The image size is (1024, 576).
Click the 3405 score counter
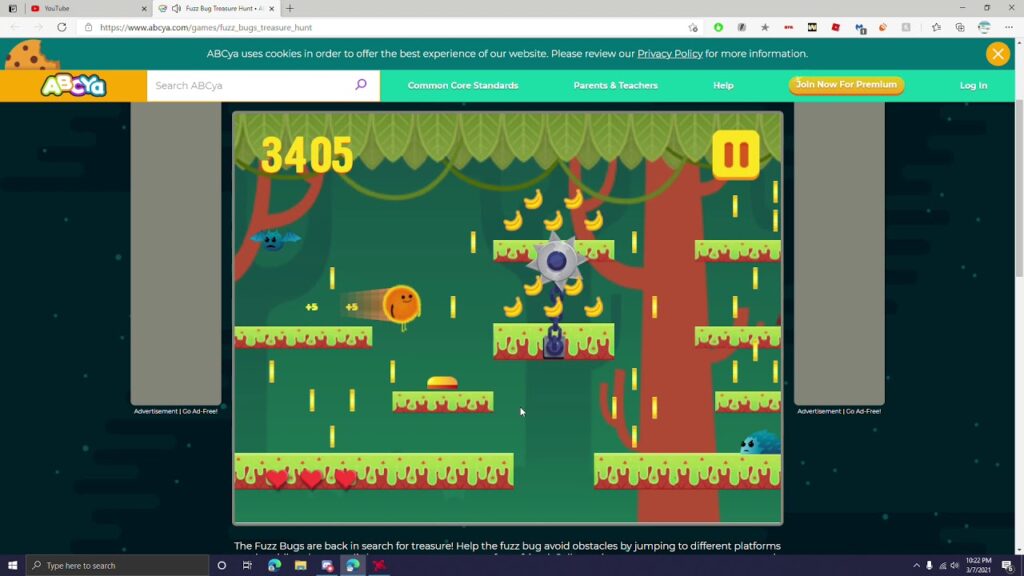pyautogui.click(x=306, y=155)
